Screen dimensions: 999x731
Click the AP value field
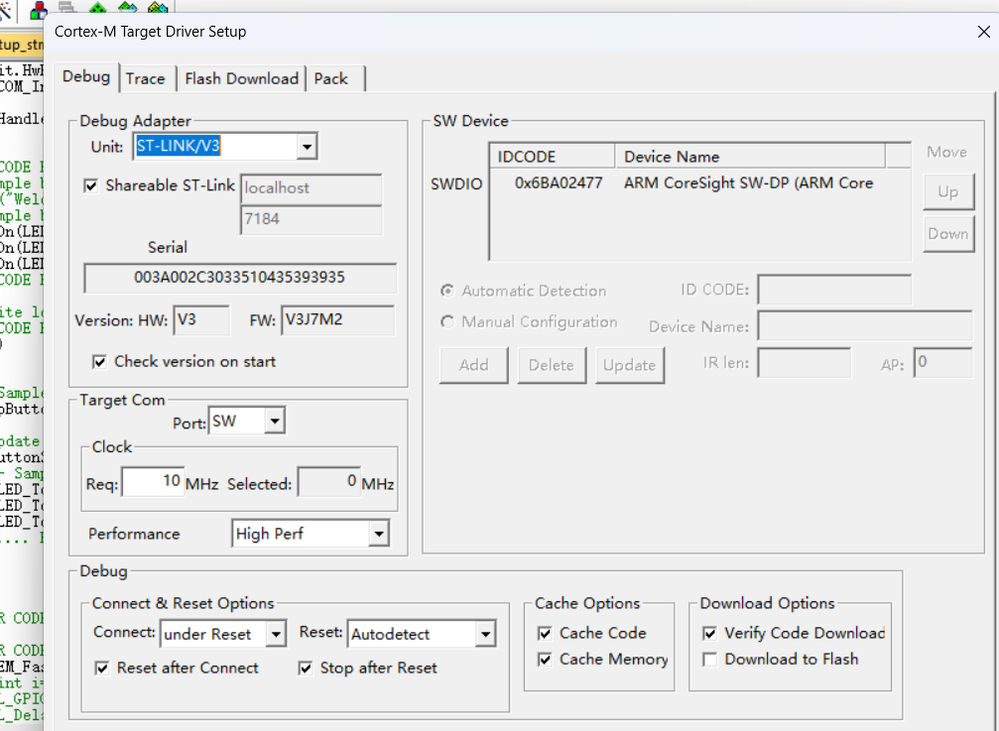(943, 363)
